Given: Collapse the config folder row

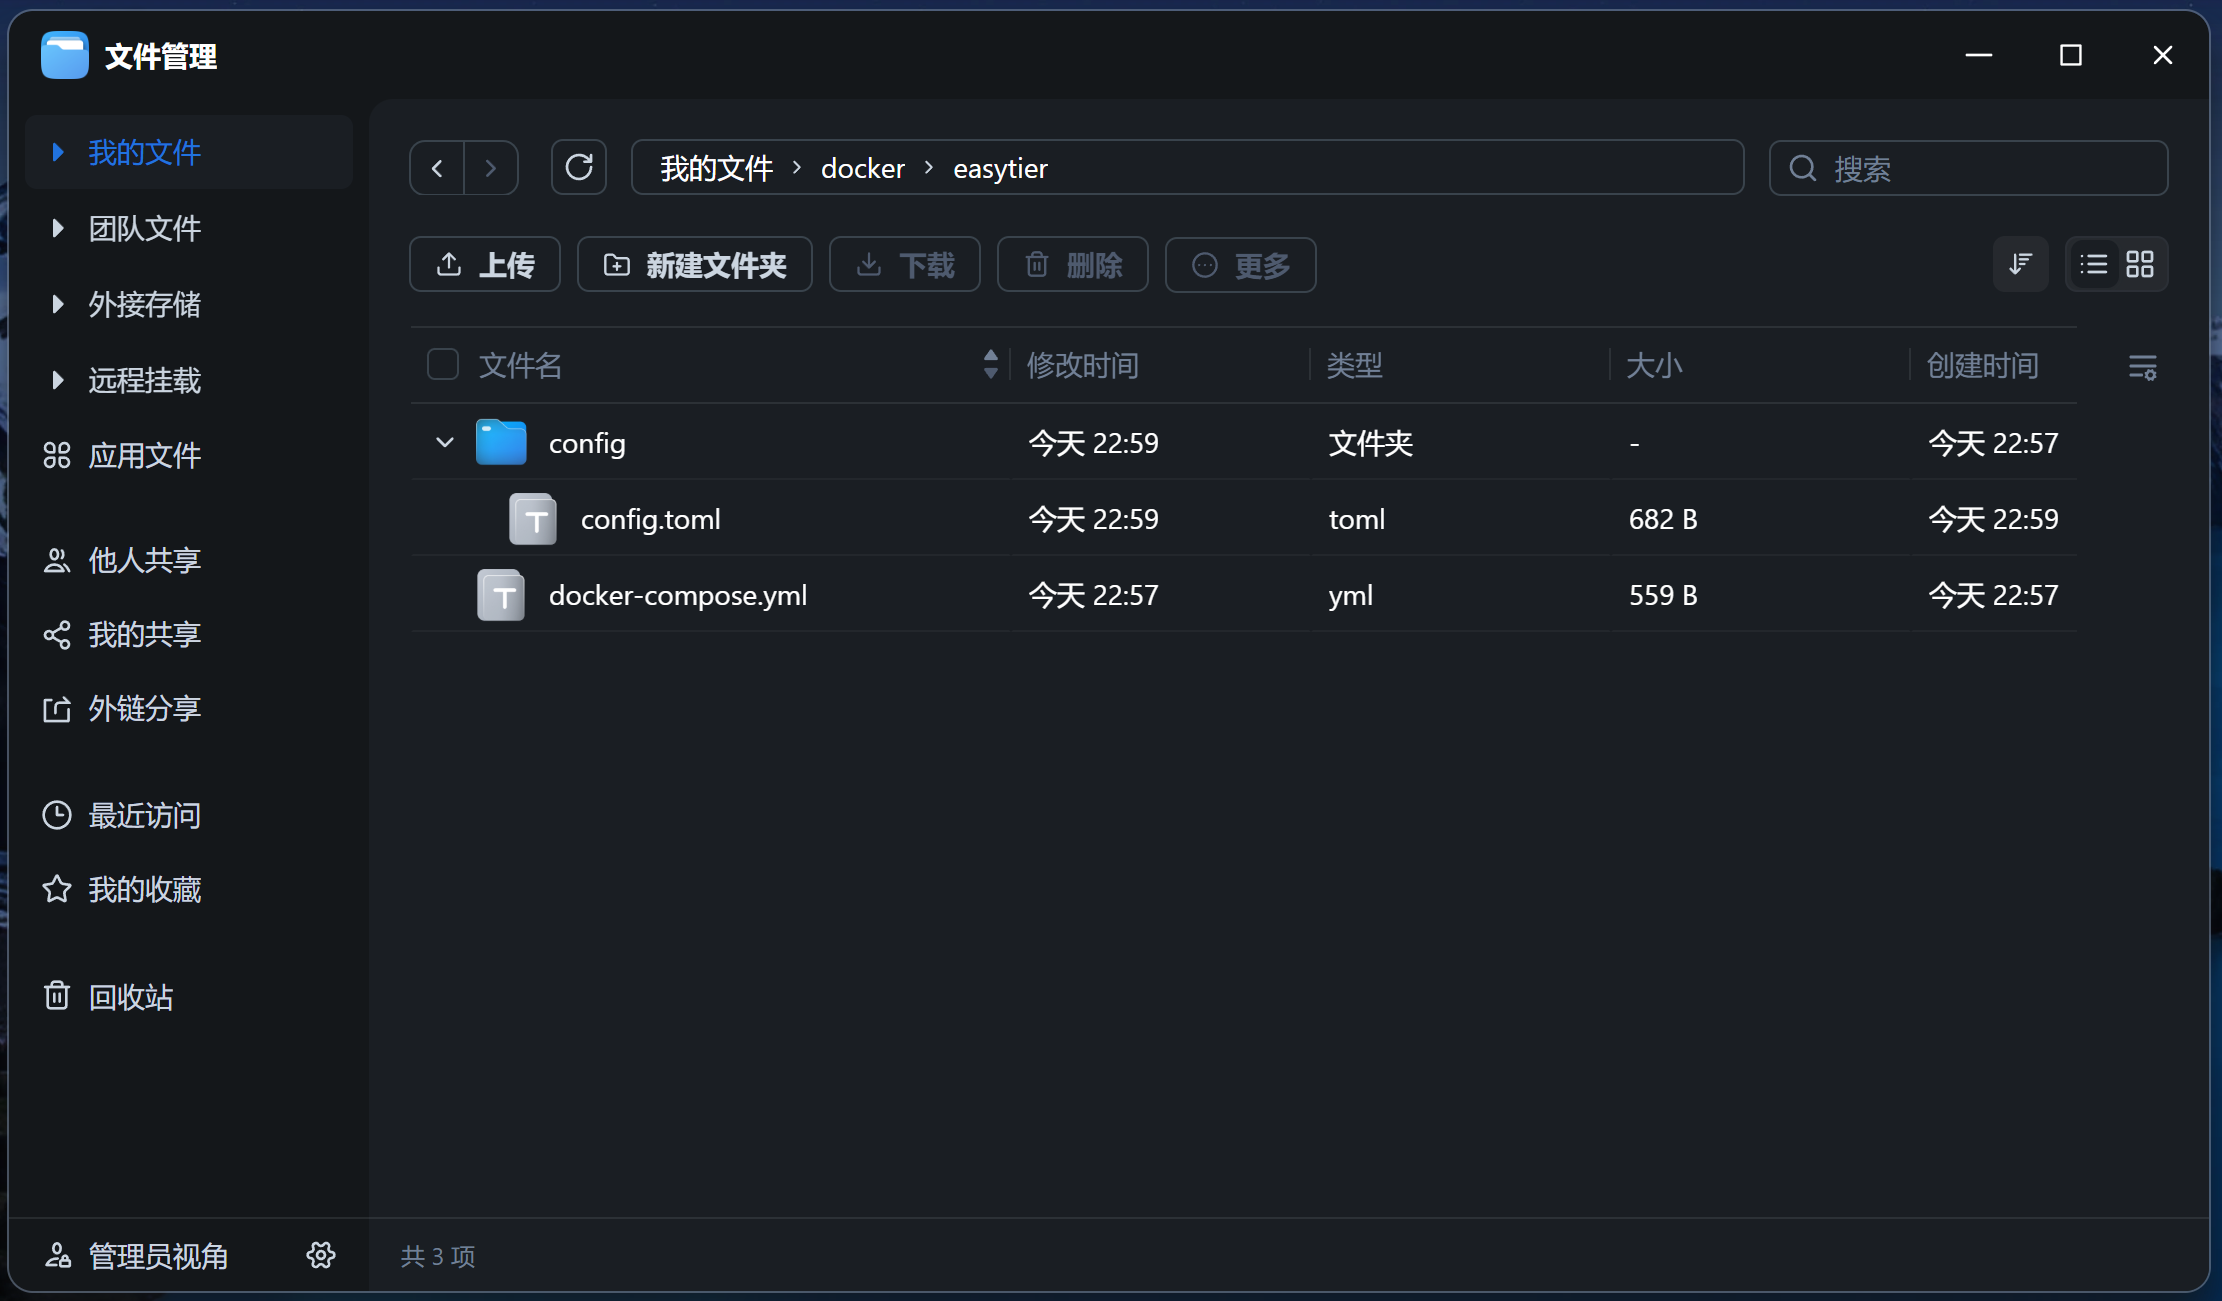Looking at the screenshot, I should click(x=443, y=442).
